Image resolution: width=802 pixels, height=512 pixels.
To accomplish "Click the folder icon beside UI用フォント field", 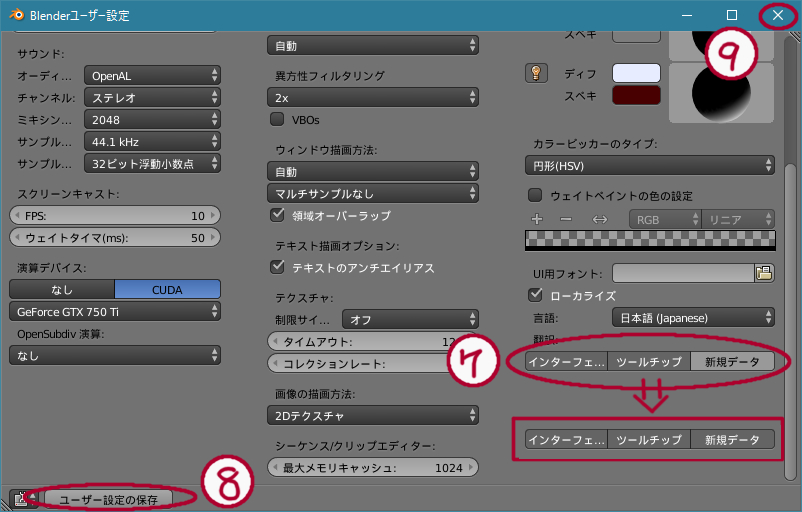I will click(765, 272).
